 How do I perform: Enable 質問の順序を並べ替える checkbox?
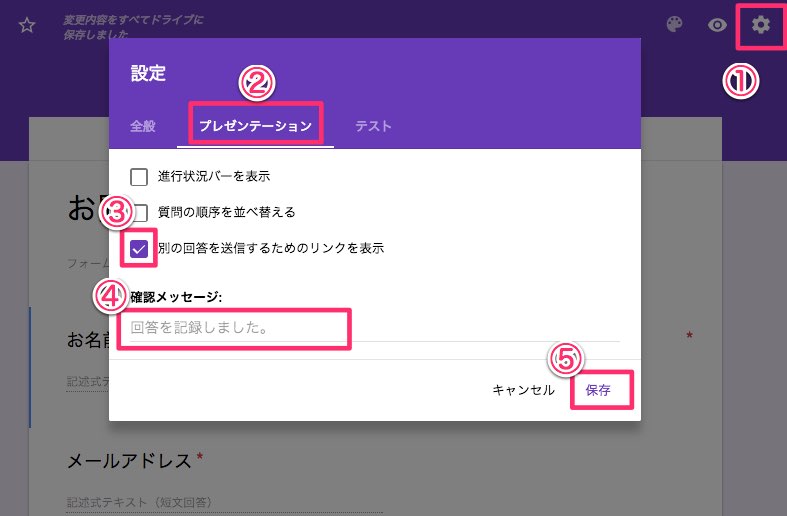point(139,212)
